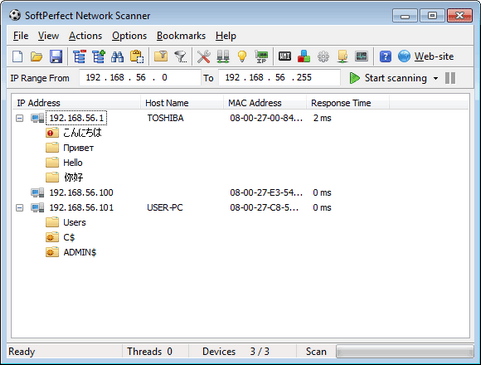Screen dimensions: 481x365
Task: Click MAC address 08-00-27-C8-5...
Action: click(264, 208)
